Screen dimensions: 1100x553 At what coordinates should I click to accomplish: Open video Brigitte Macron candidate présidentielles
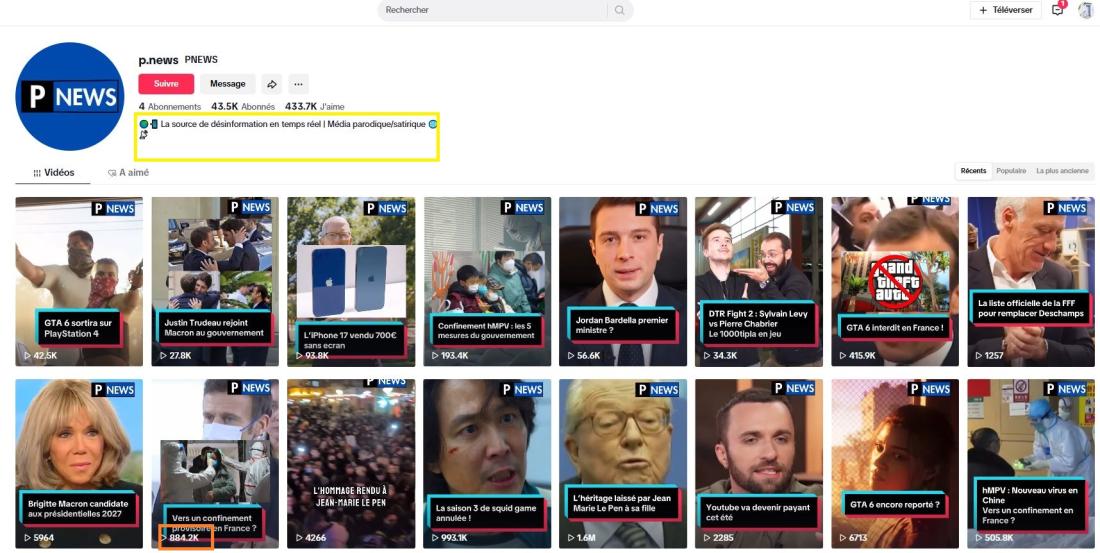[79, 464]
